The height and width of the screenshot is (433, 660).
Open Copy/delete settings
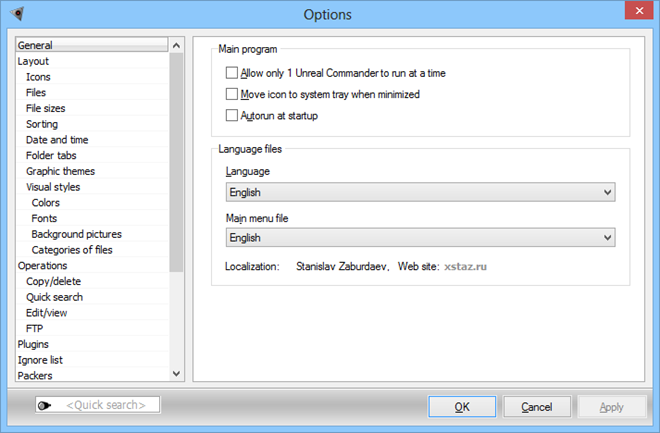point(92,281)
